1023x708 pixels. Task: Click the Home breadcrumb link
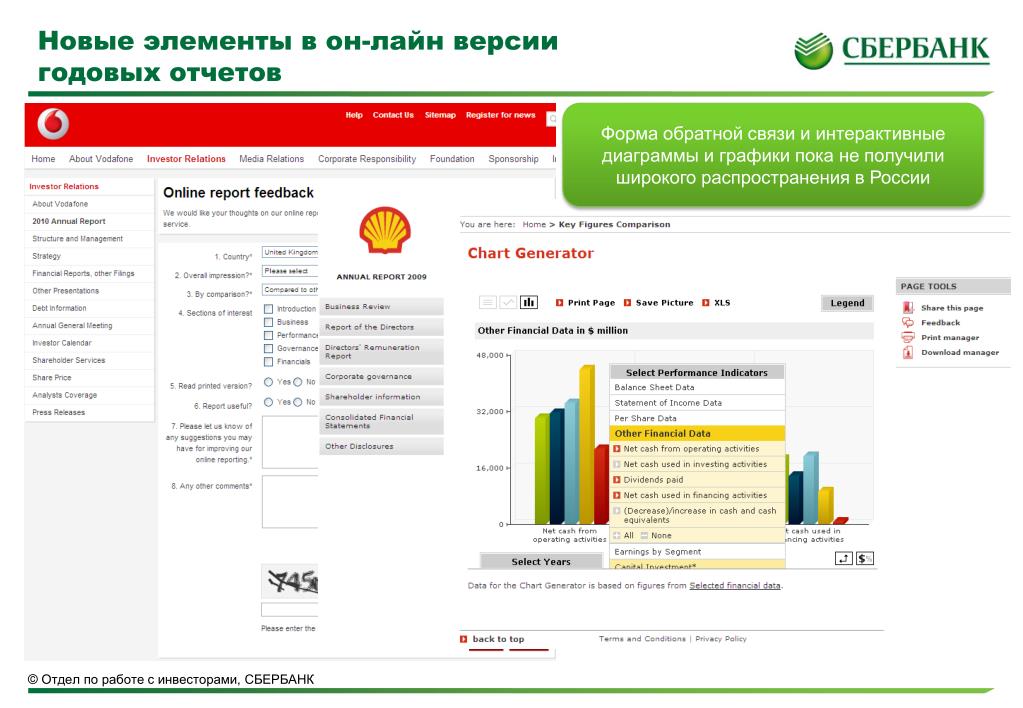(534, 224)
